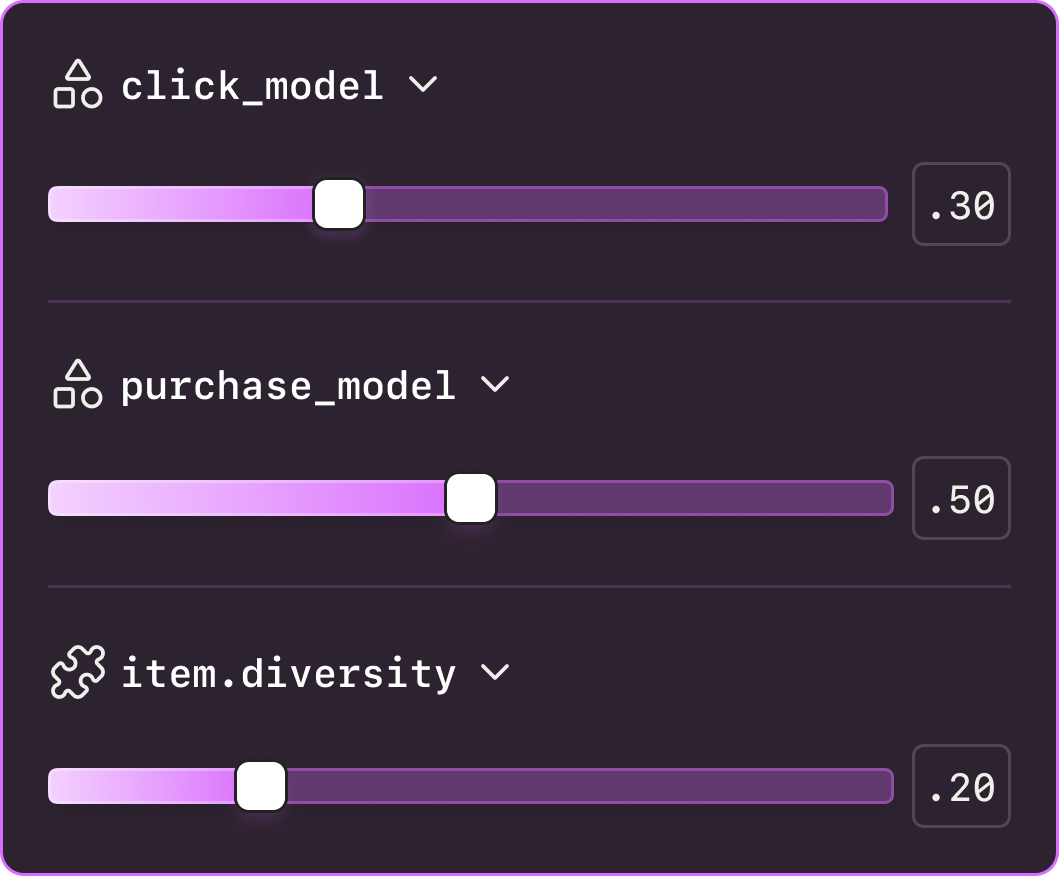Select the purchase_model label text

pyautogui.click(x=288, y=386)
